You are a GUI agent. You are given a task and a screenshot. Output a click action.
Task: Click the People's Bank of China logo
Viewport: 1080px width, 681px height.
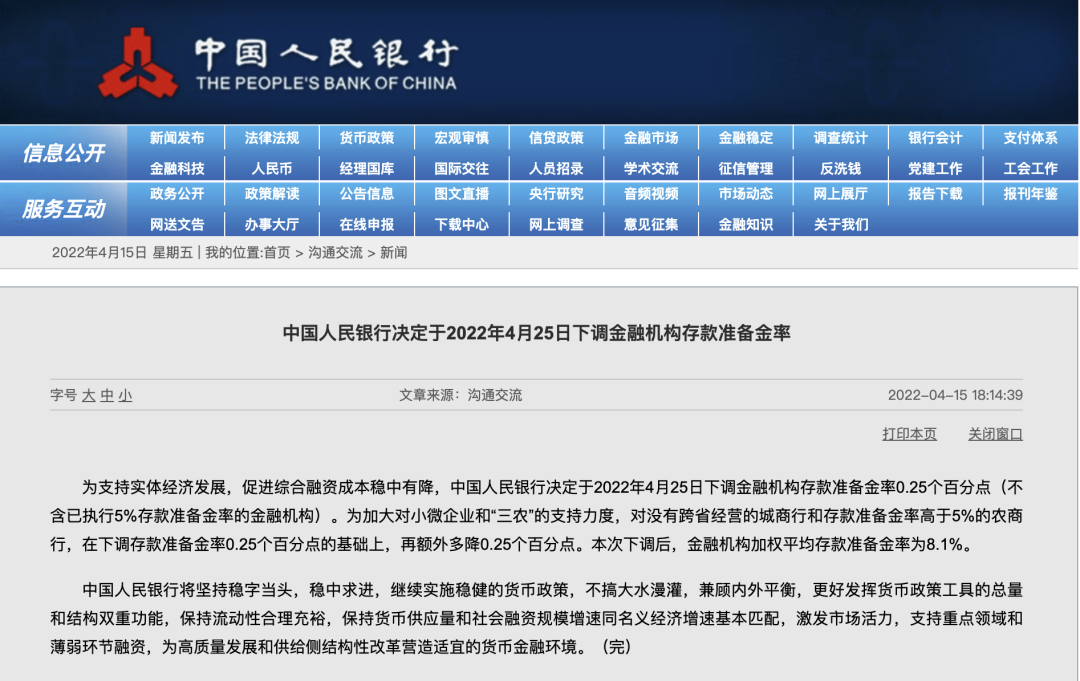tap(138, 64)
